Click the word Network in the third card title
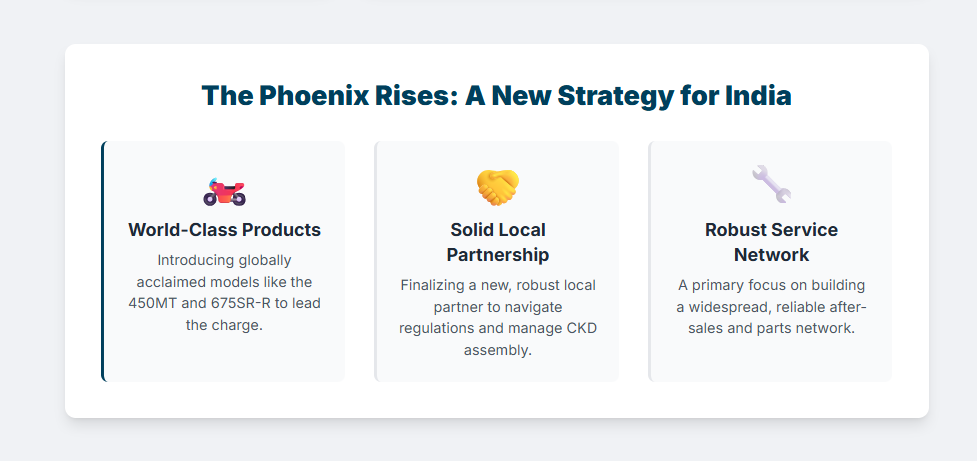This screenshot has width=977, height=461. pyautogui.click(x=771, y=255)
